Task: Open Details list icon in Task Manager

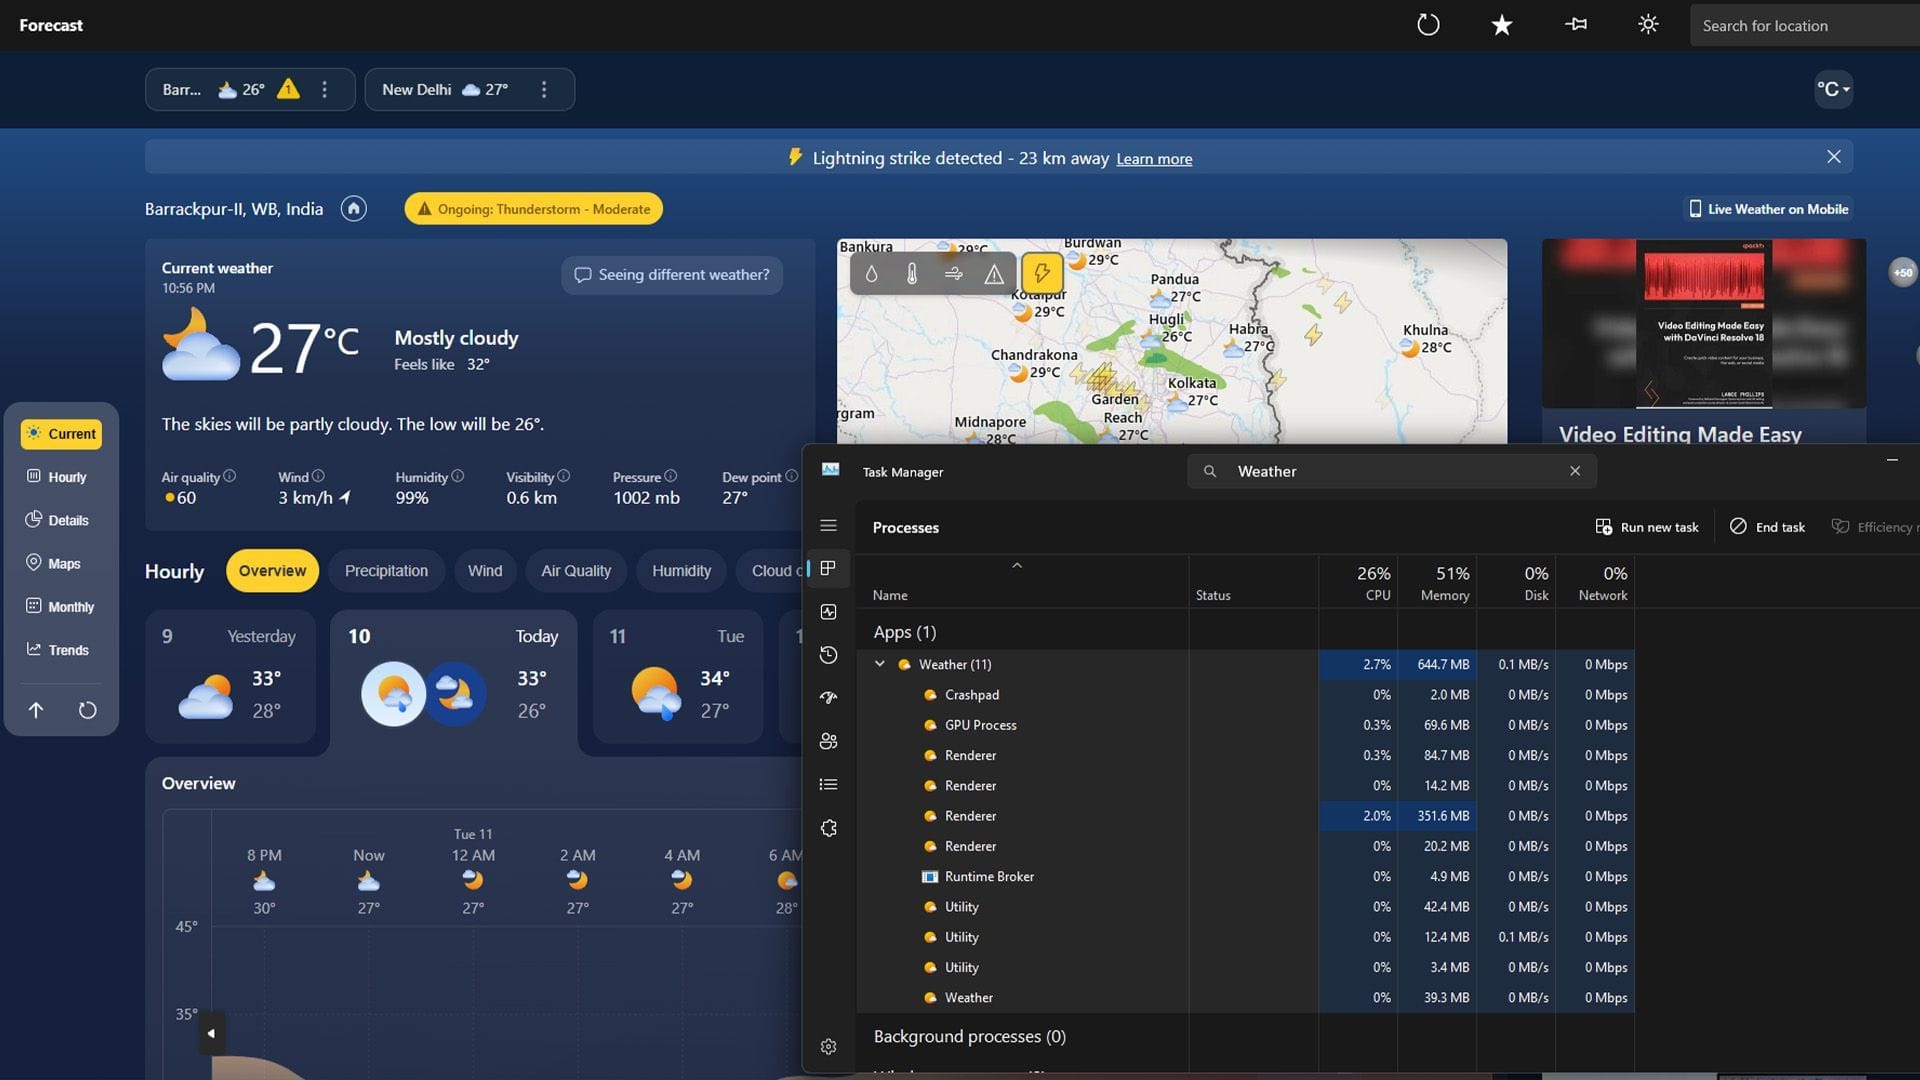Action: [828, 785]
